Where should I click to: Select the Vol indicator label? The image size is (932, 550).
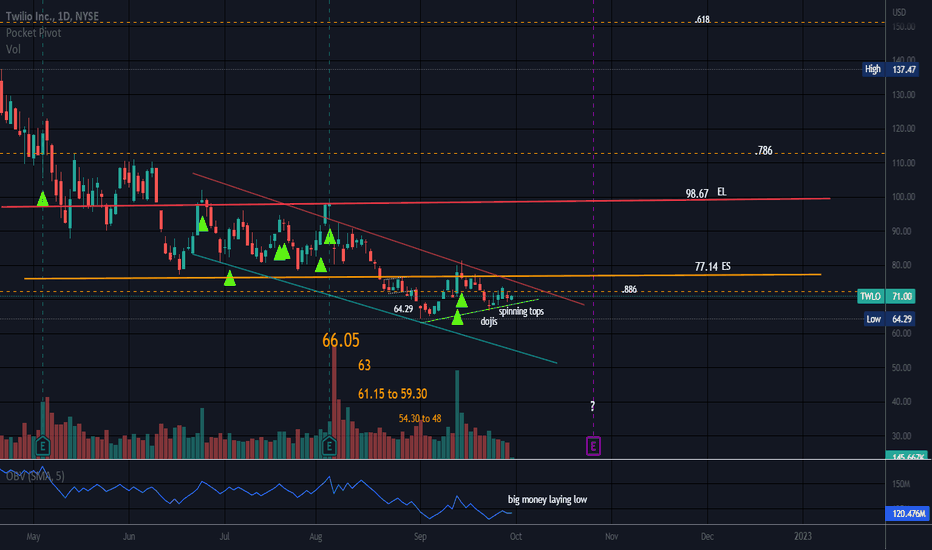(13, 49)
